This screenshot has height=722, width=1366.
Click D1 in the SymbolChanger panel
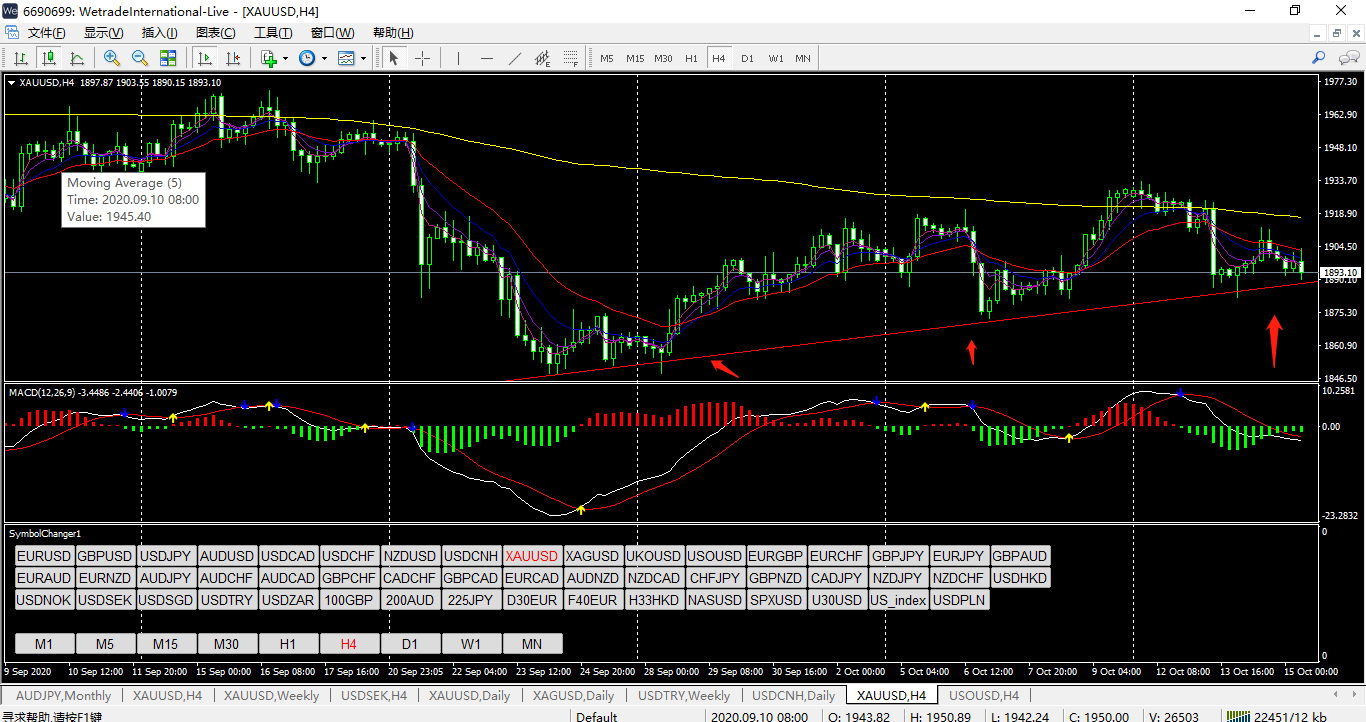pos(410,644)
